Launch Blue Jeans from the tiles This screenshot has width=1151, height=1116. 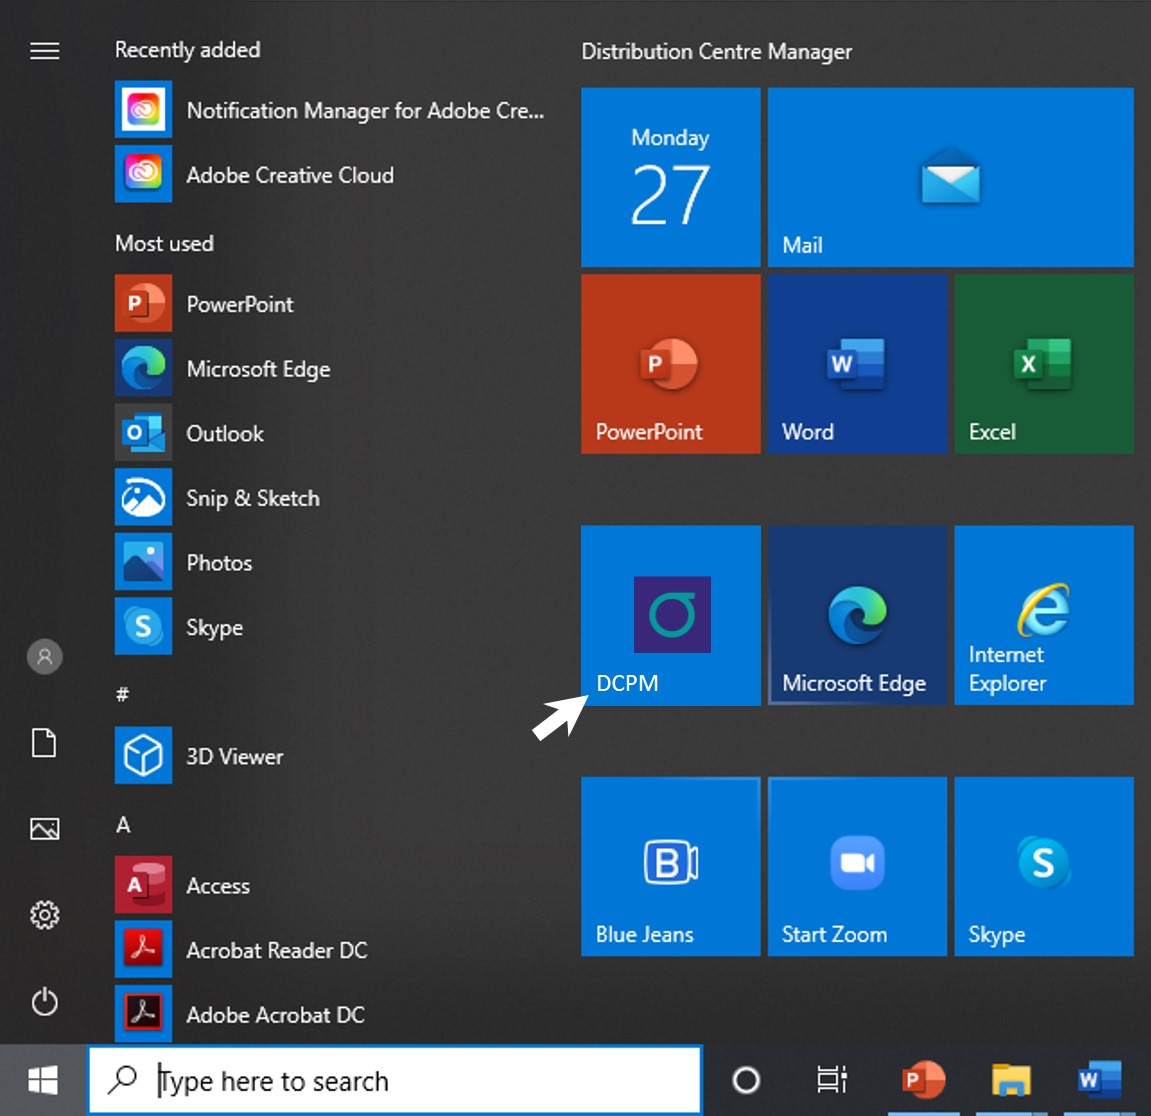pyautogui.click(x=670, y=865)
